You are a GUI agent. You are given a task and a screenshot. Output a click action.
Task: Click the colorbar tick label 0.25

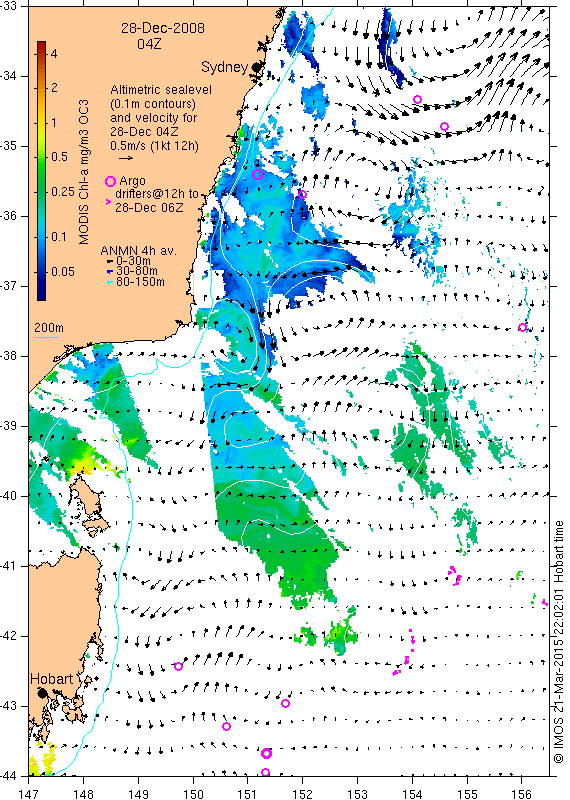coord(63,191)
